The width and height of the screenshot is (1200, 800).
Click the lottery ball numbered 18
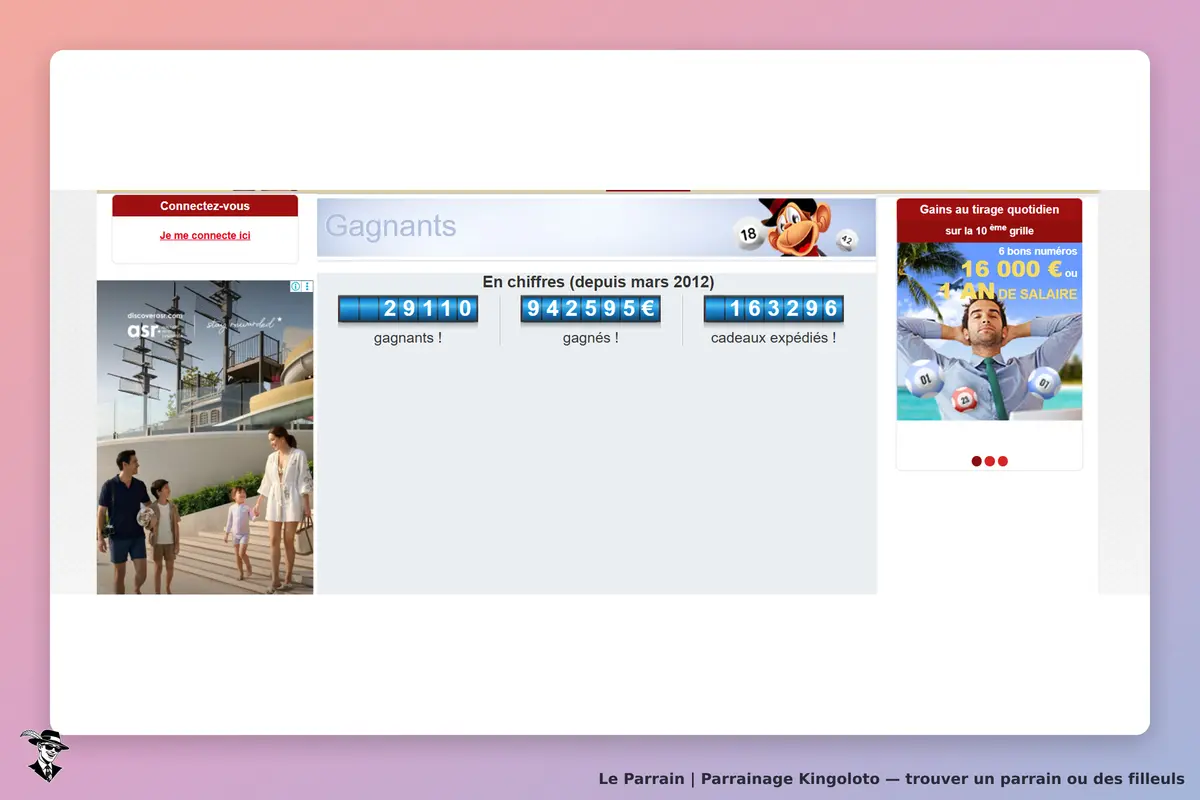point(748,235)
